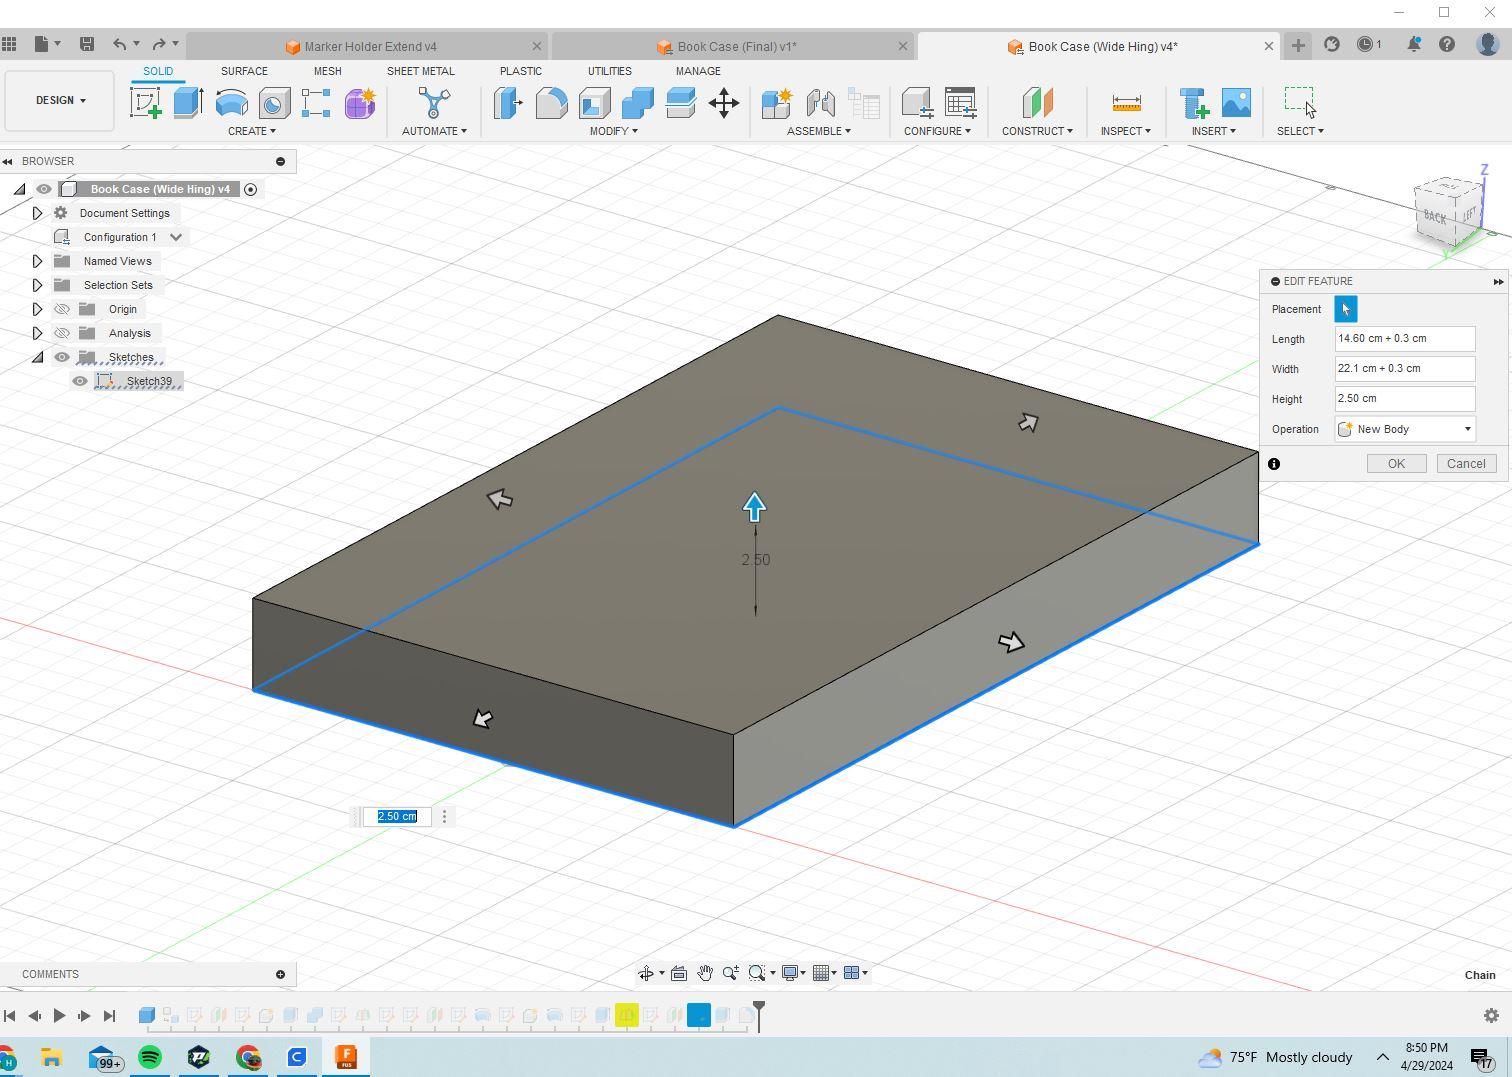Open Spotify from the taskbar
The width and height of the screenshot is (1512, 1077).
(x=150, y=1057)
